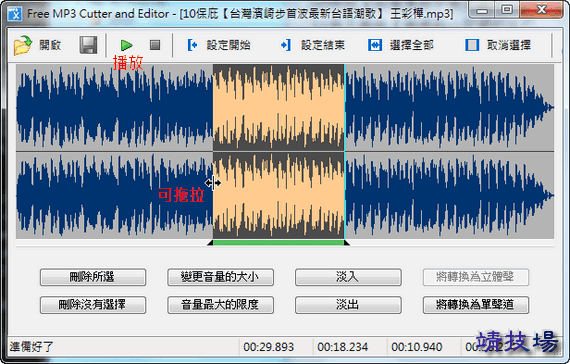Stop playback with the square stop icon
This screenshot has height=364, width=570.
pos(155,45)
